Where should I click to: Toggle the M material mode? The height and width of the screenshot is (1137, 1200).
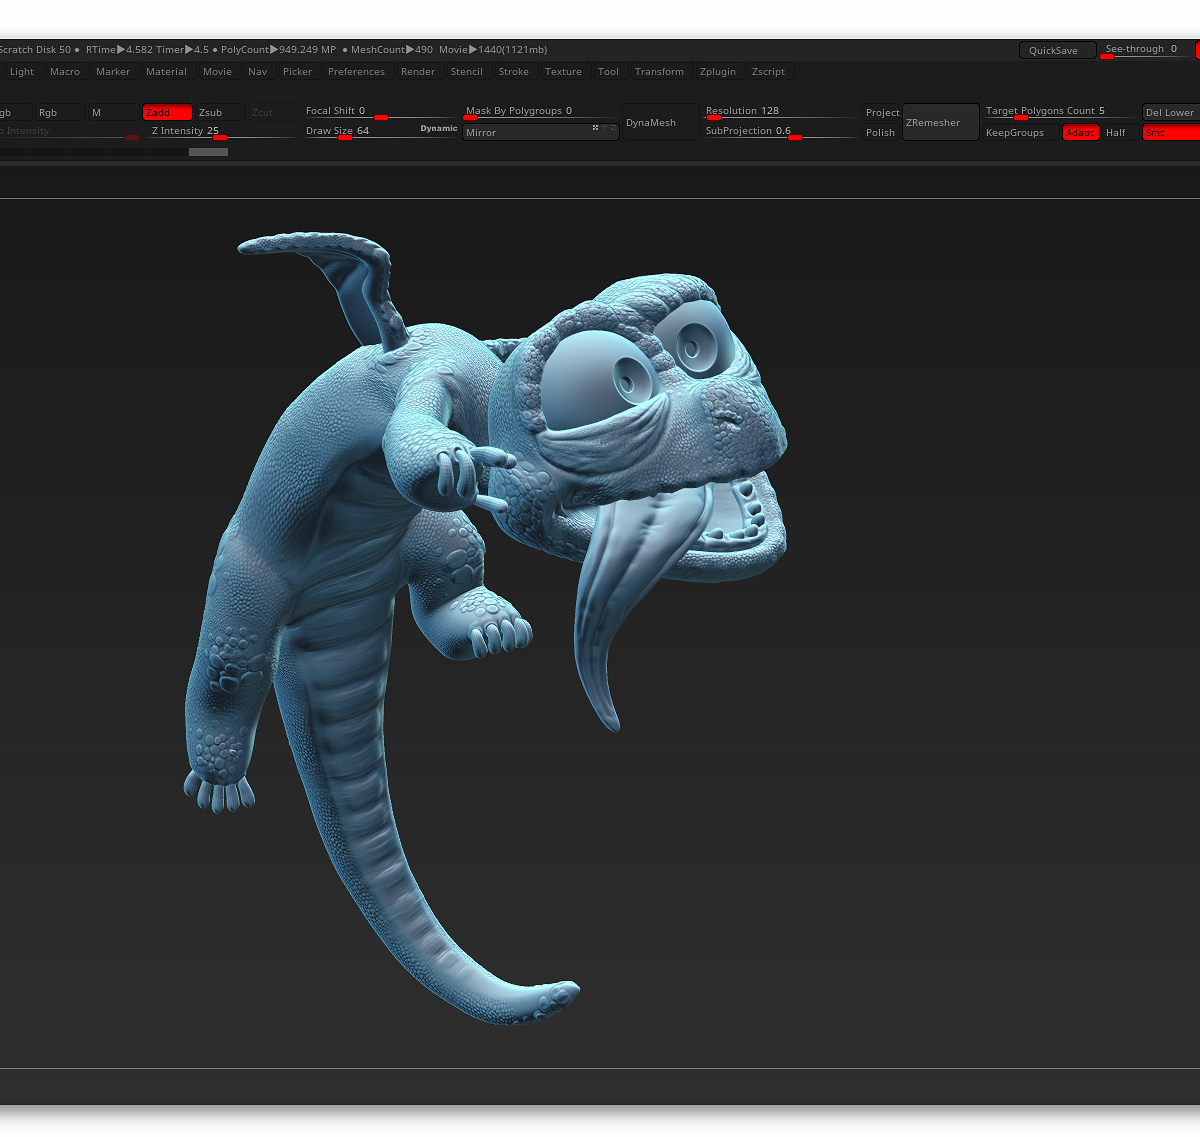[x=113, y=113]
